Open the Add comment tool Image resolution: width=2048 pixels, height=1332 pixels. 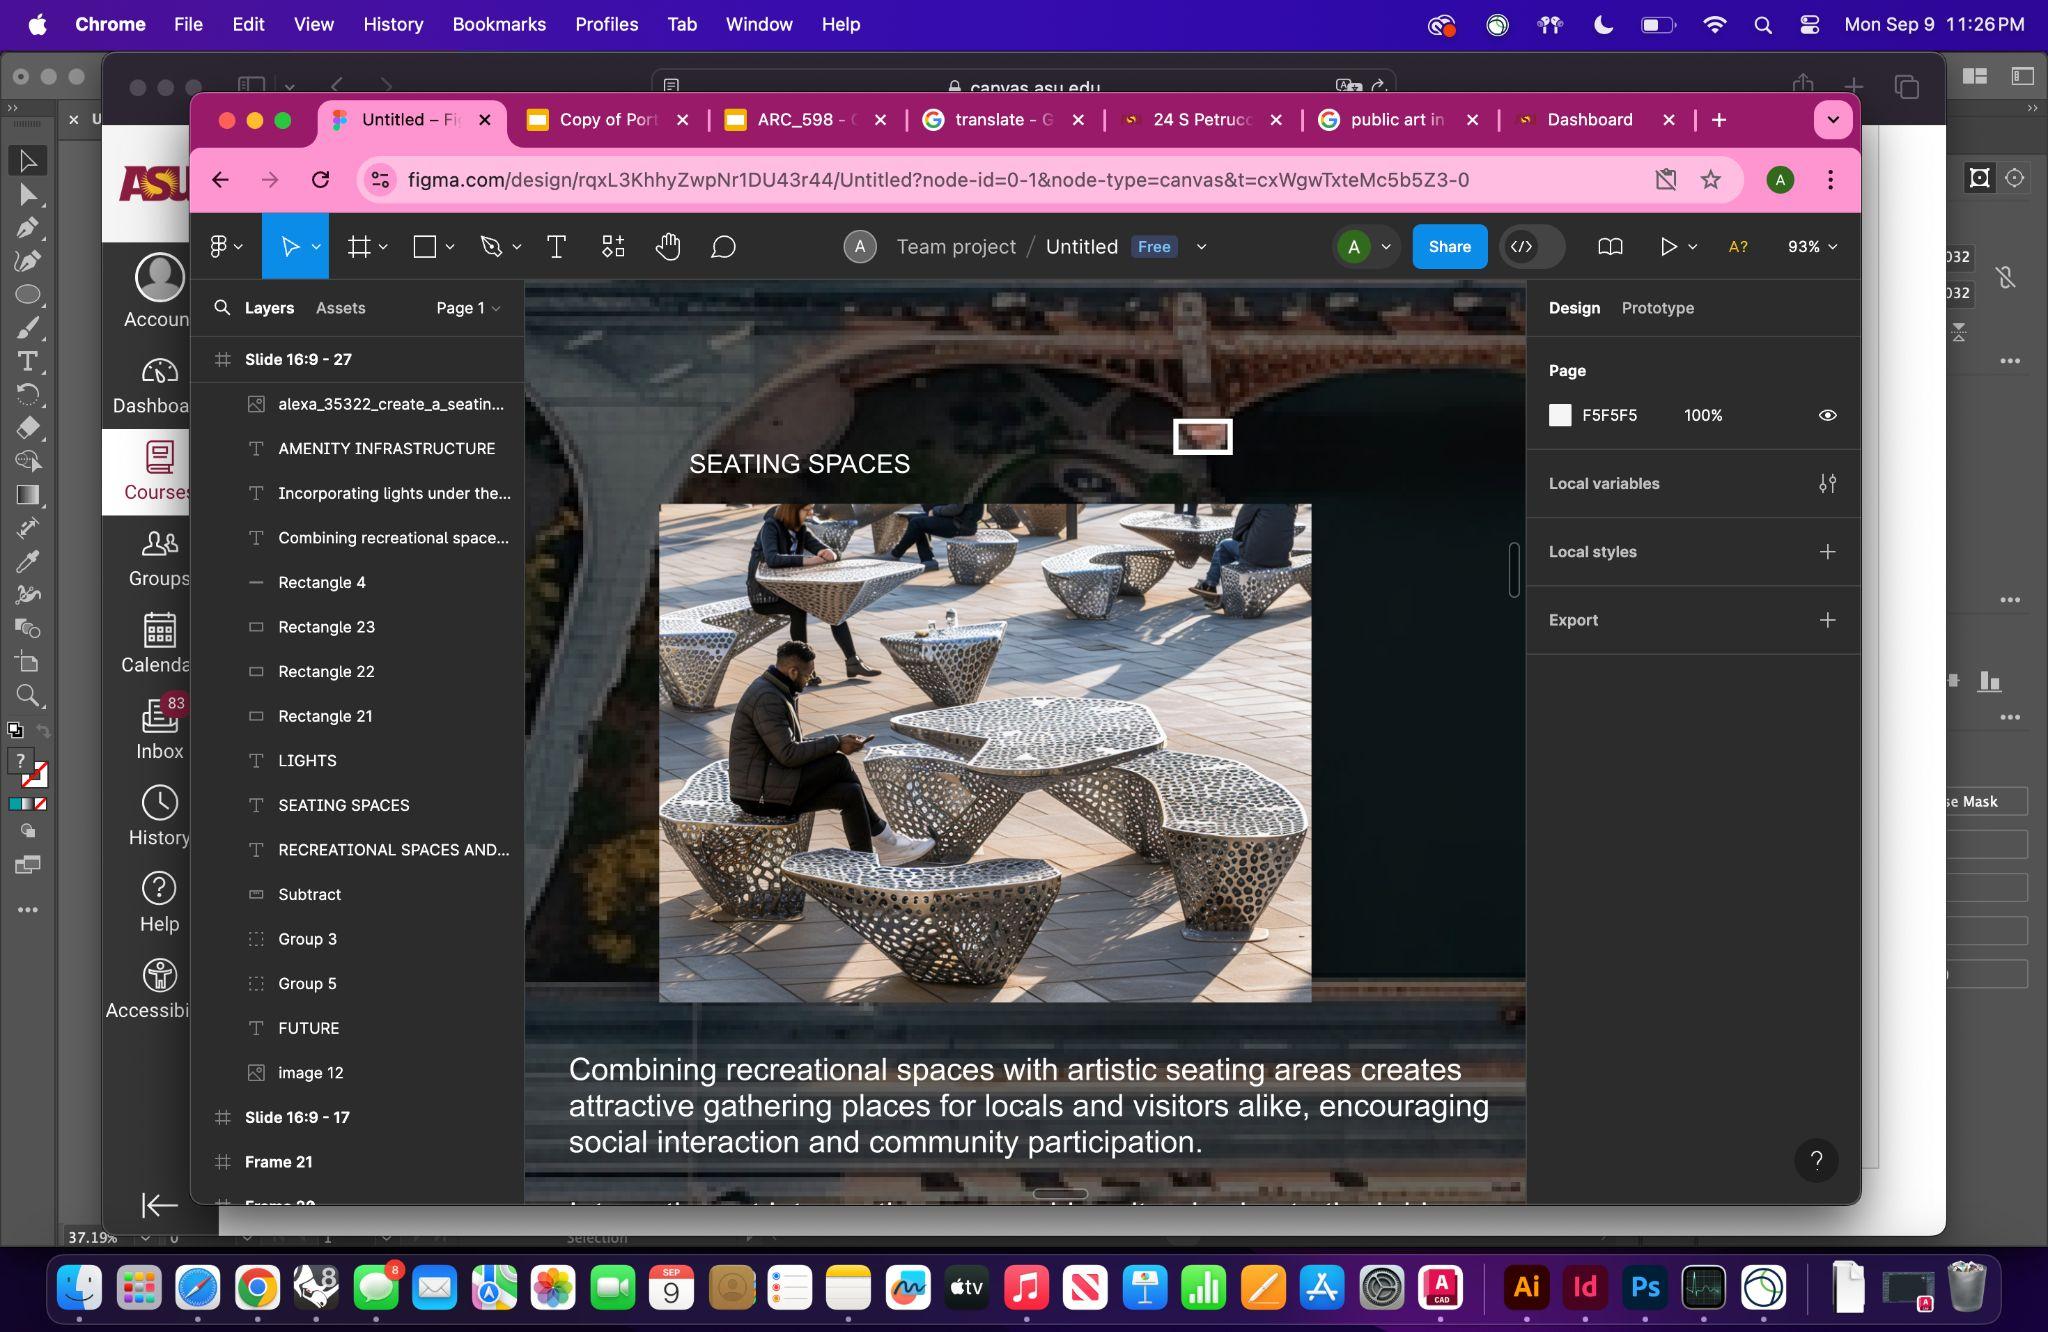(x=723, y=247)
